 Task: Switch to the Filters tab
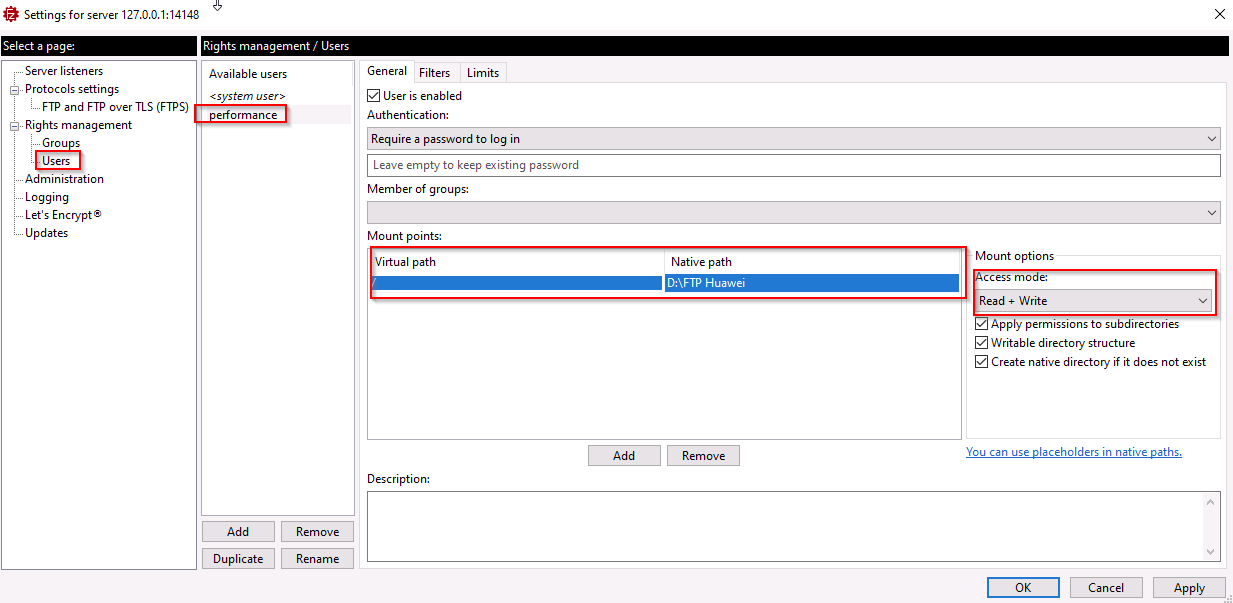[x=436, y=72]
